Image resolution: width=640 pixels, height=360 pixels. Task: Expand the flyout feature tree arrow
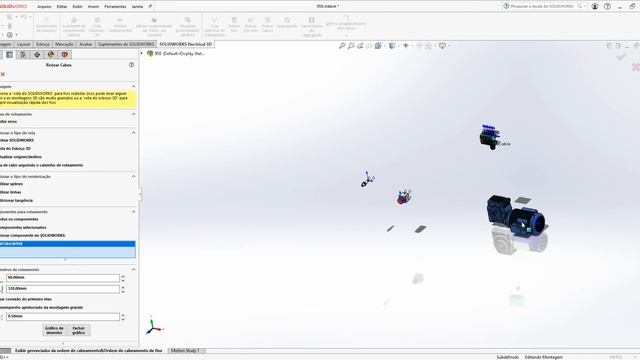(142, 53)
